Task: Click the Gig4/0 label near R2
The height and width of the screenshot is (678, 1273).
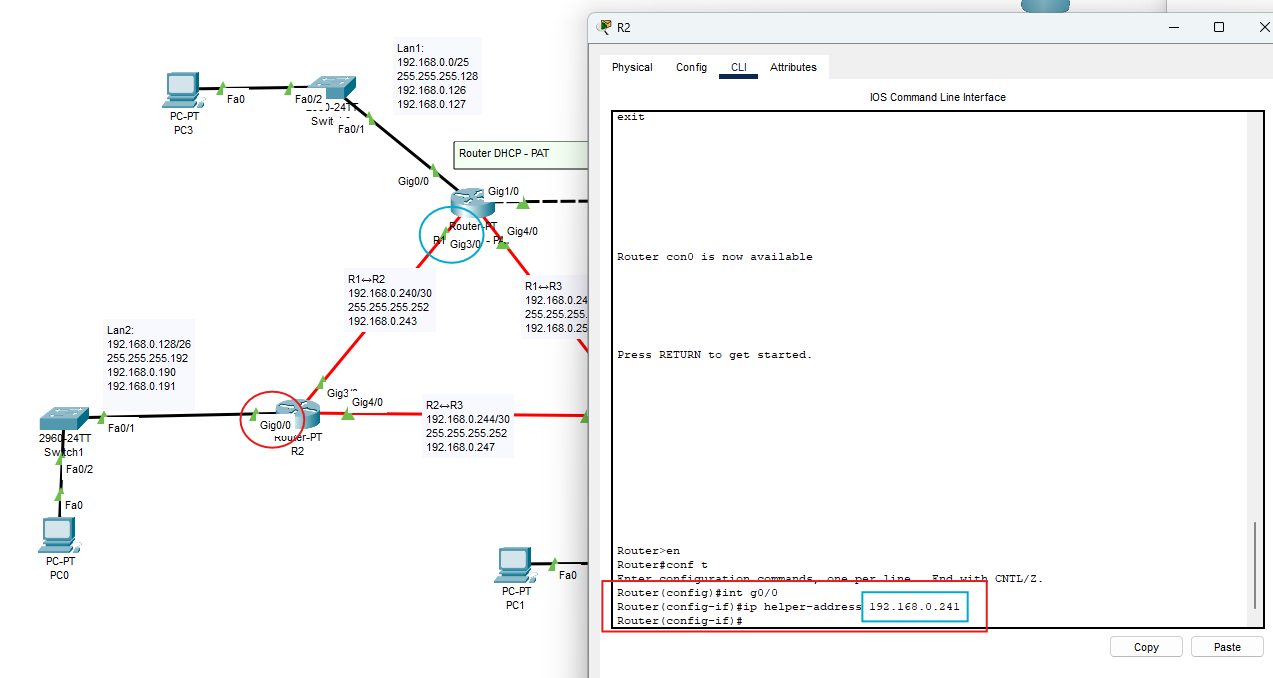Action: (367, 402)
